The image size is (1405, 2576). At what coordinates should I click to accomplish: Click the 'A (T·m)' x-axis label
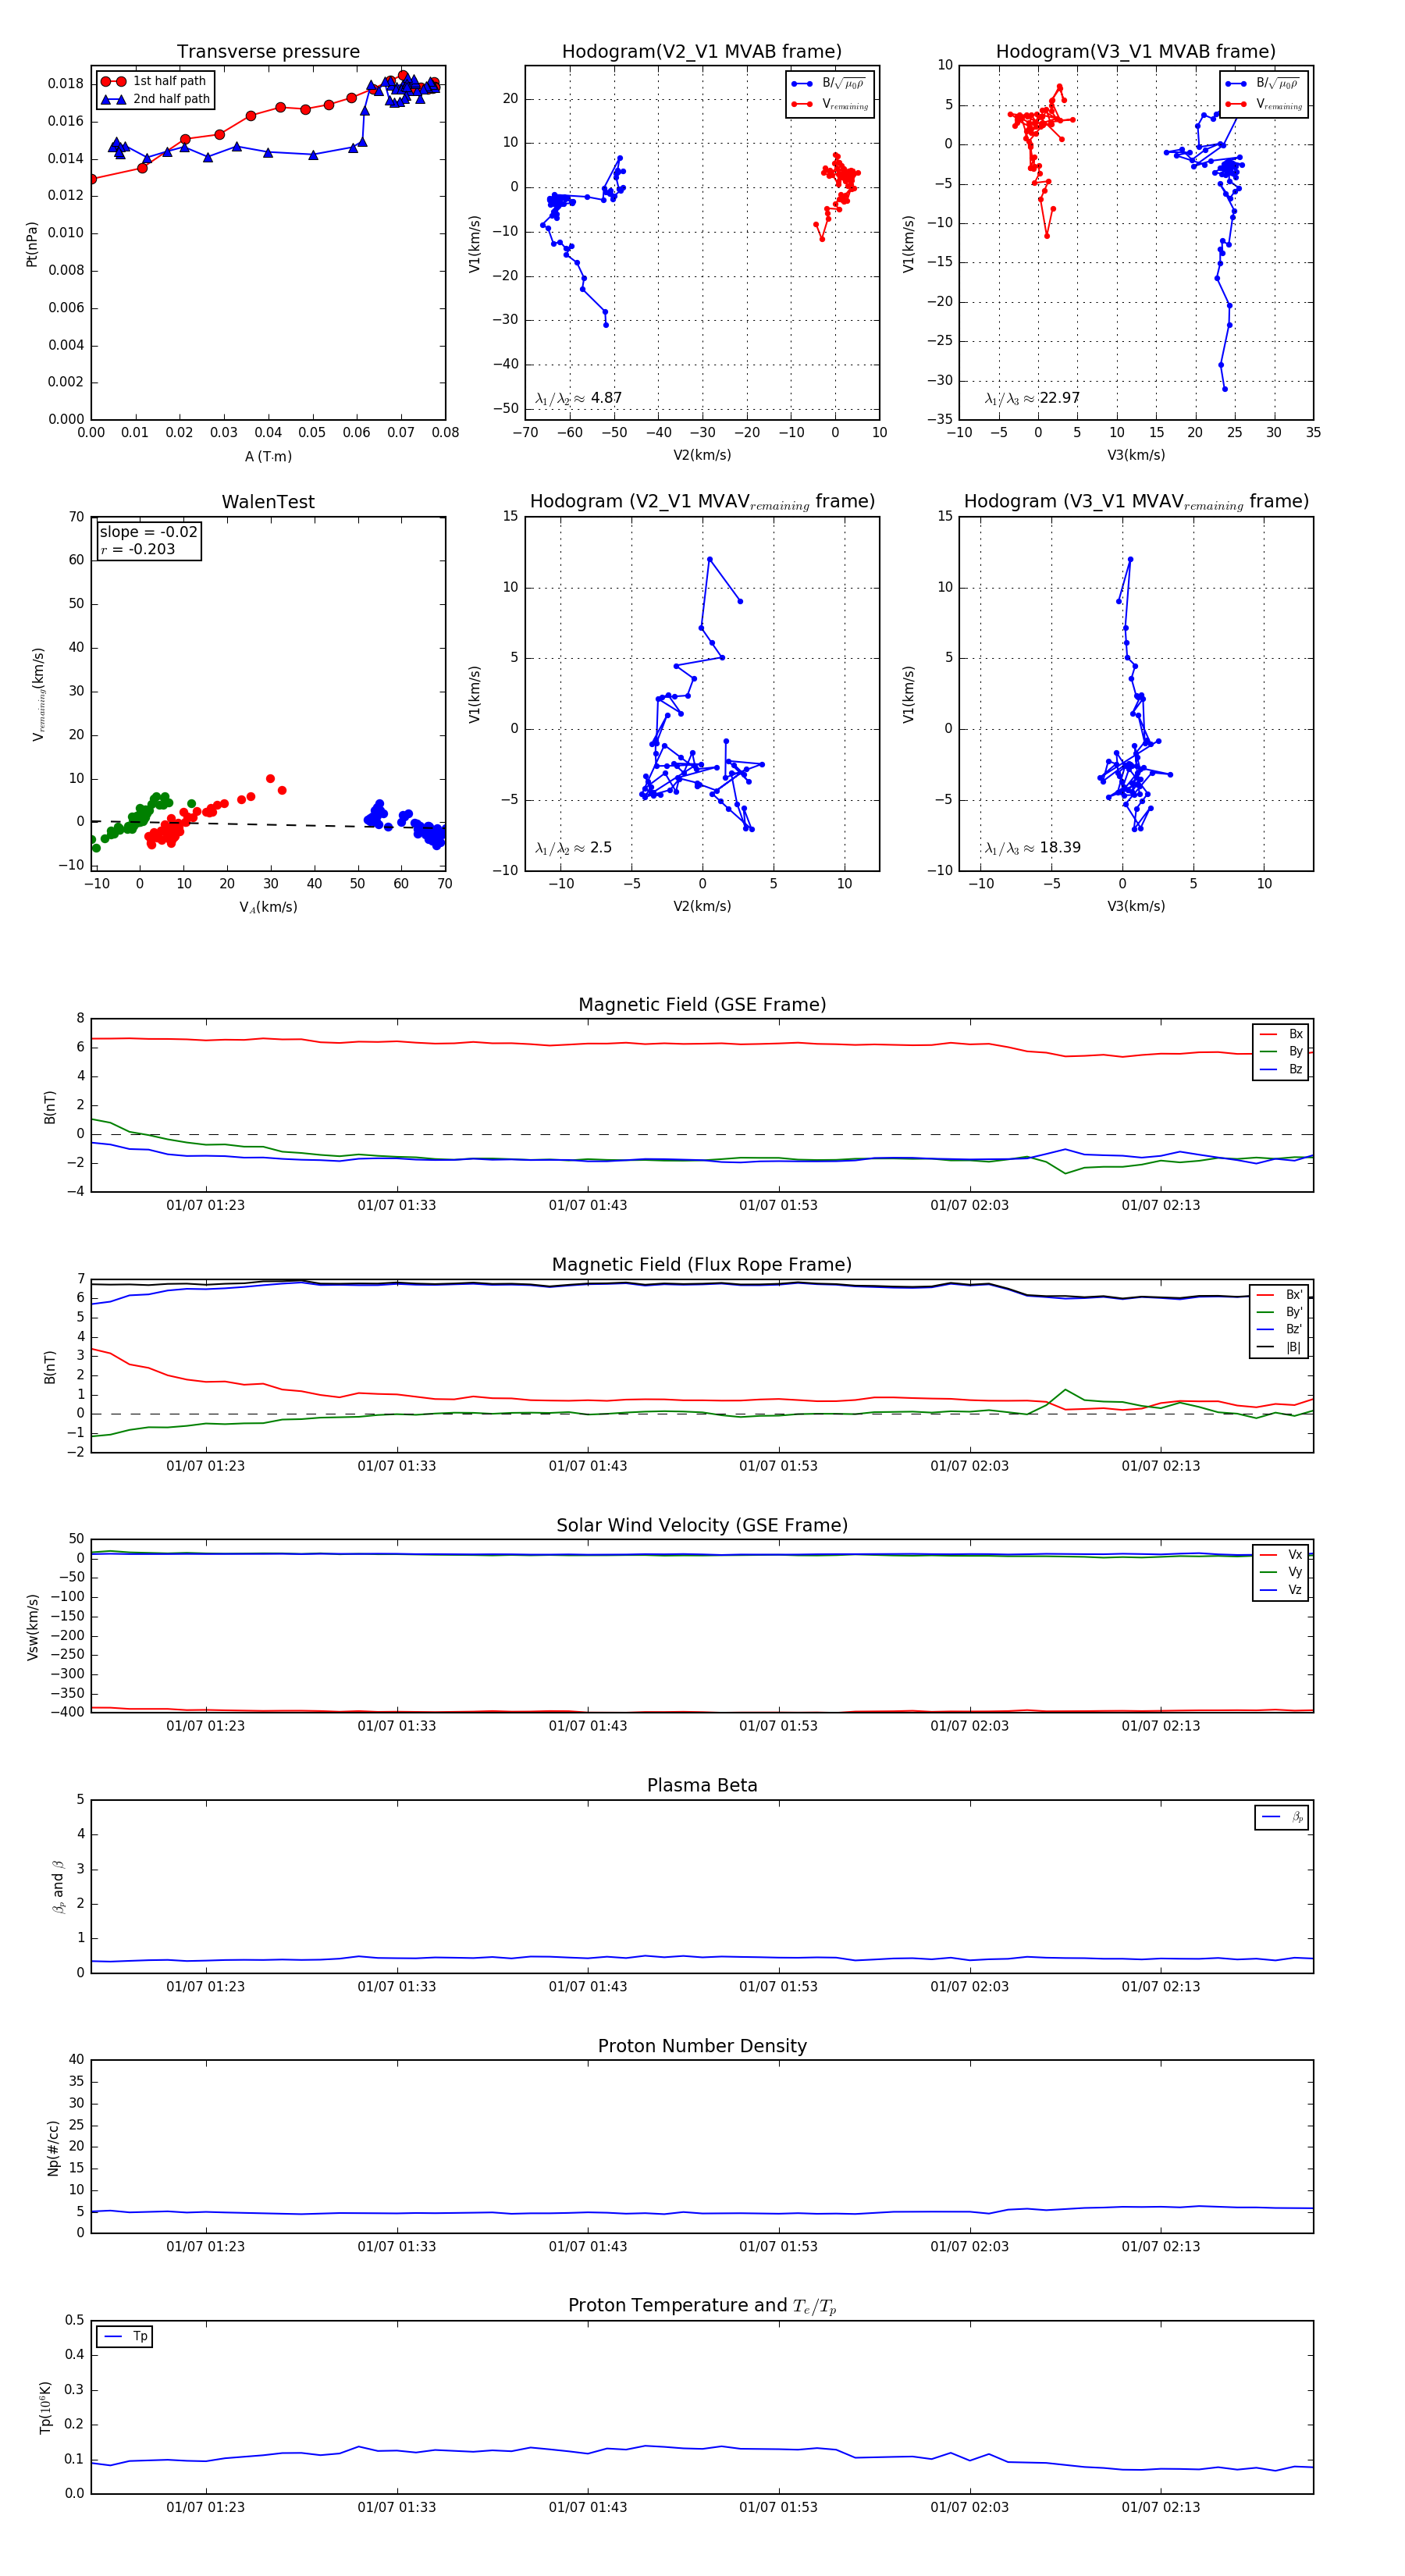point(268,456)
